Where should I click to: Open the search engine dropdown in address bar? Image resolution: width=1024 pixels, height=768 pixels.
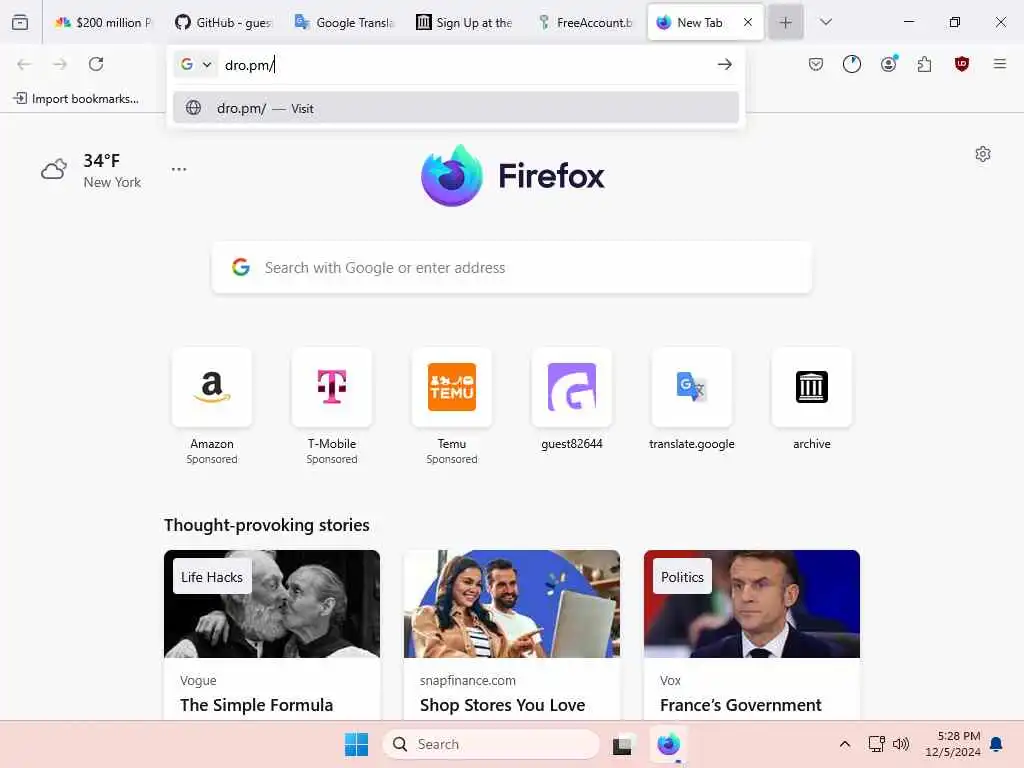[x=196, y=64]
